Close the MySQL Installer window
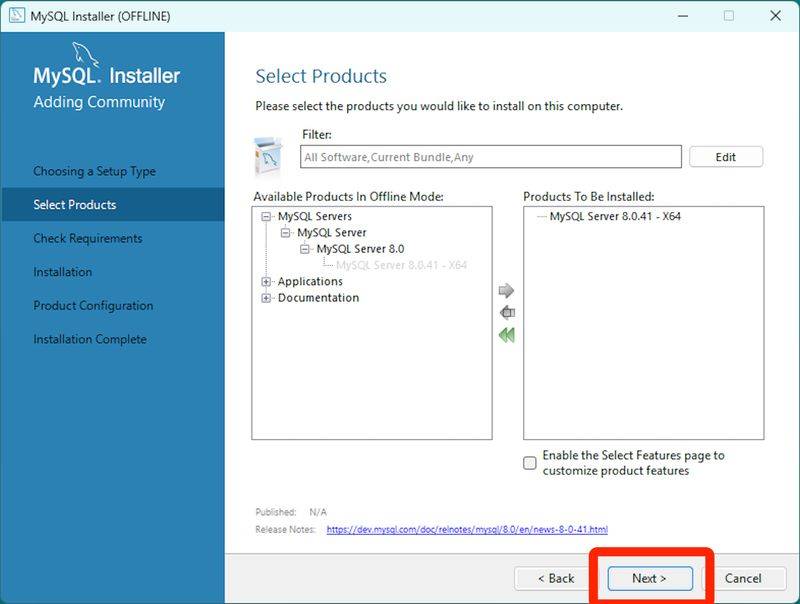The image size is (800, 604). 776,16
